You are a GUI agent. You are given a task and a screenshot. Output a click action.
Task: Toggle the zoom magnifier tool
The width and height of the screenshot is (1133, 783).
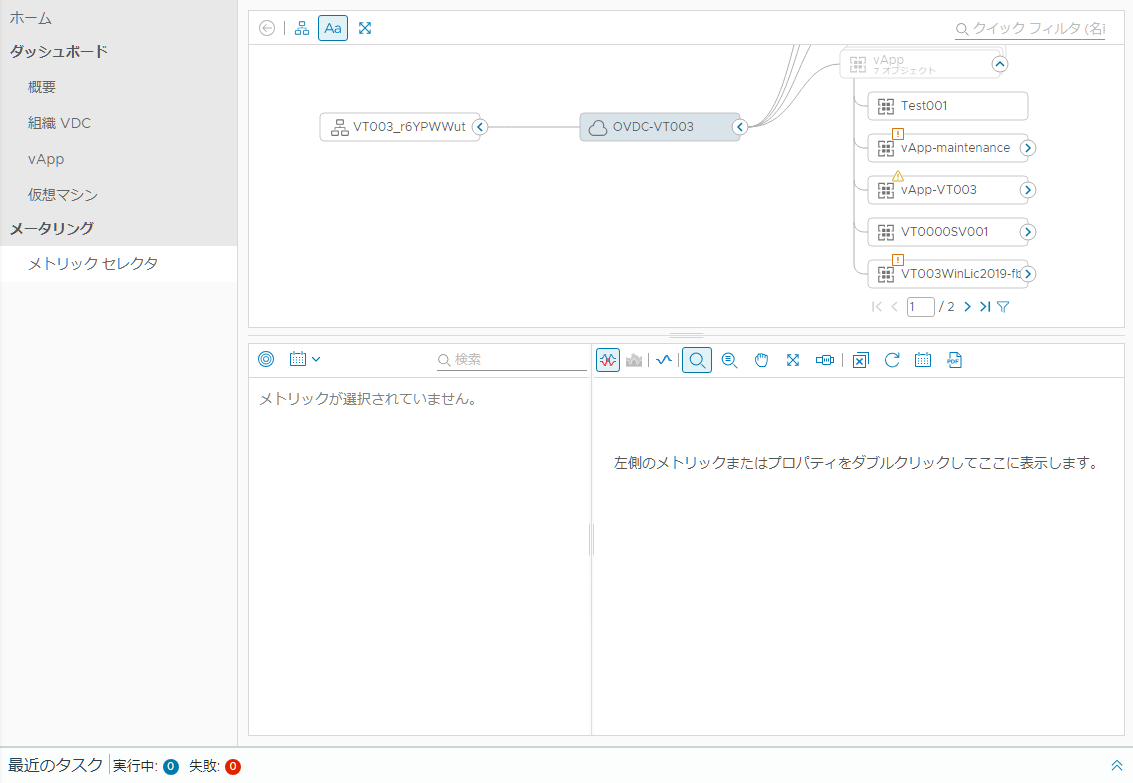click(697, 360)
